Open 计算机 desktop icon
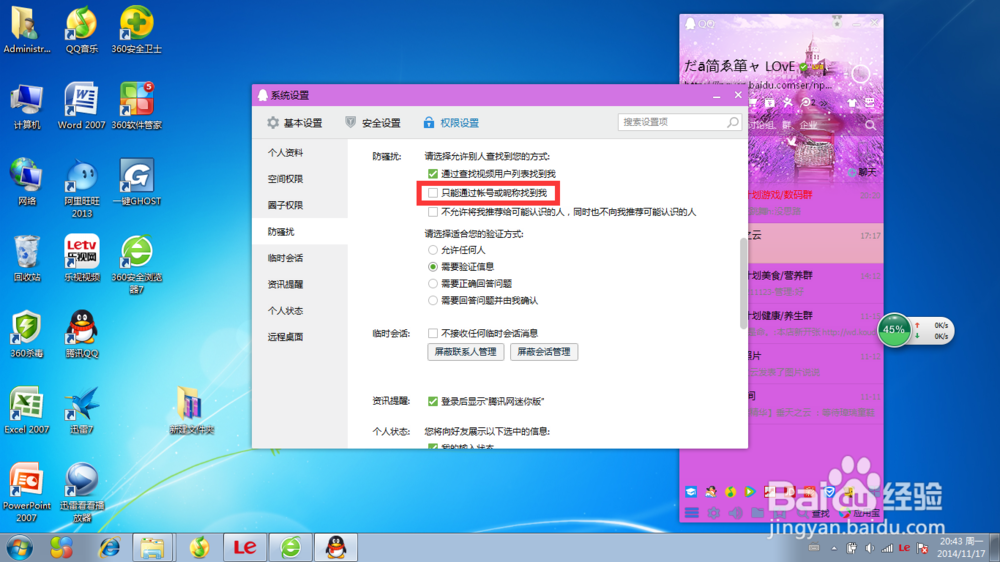This screenshot has width=1000, height=562. coord(27,106)
